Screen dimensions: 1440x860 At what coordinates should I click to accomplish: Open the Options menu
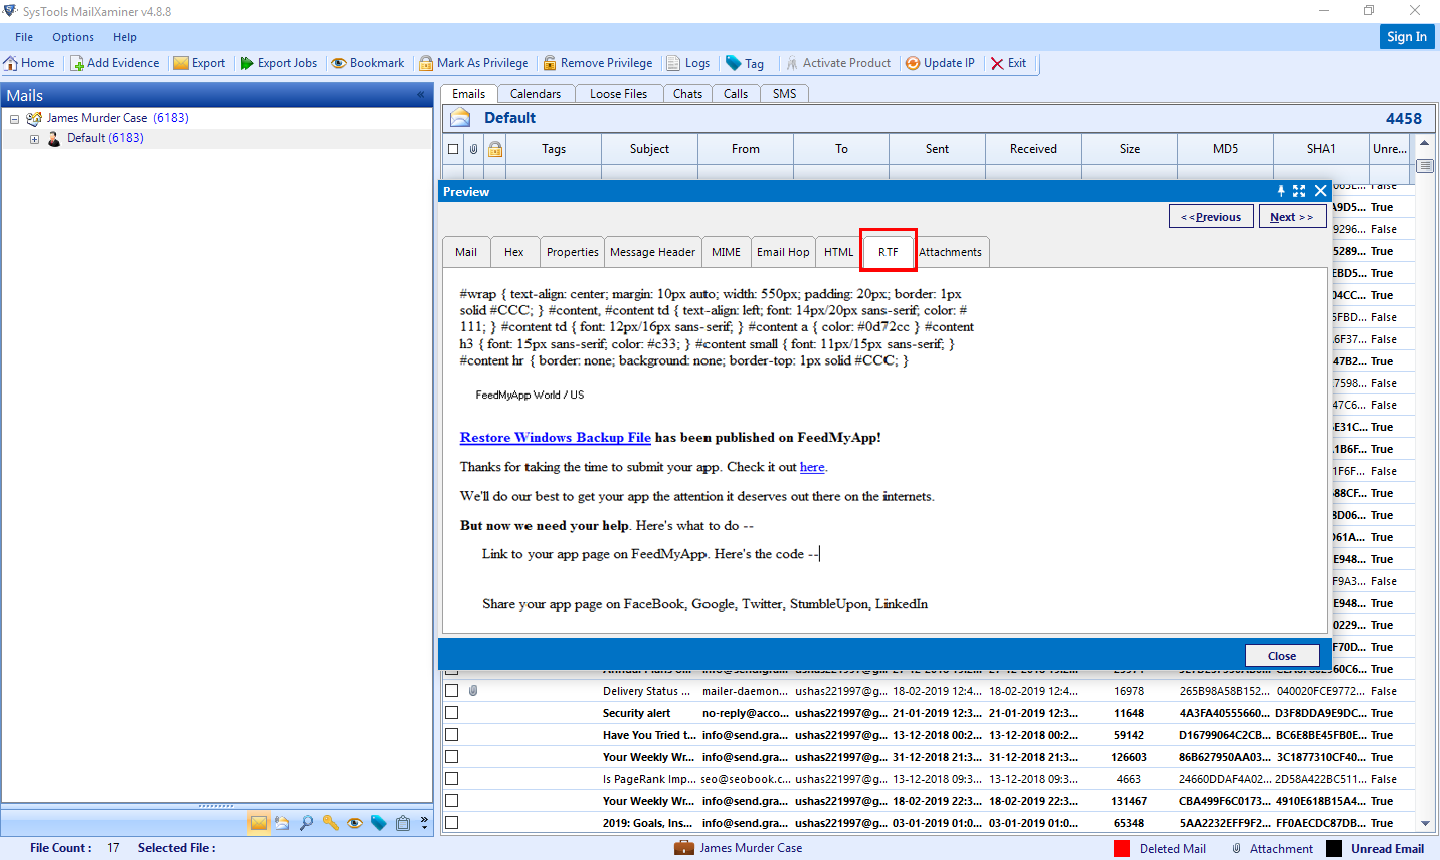[72, 37]
